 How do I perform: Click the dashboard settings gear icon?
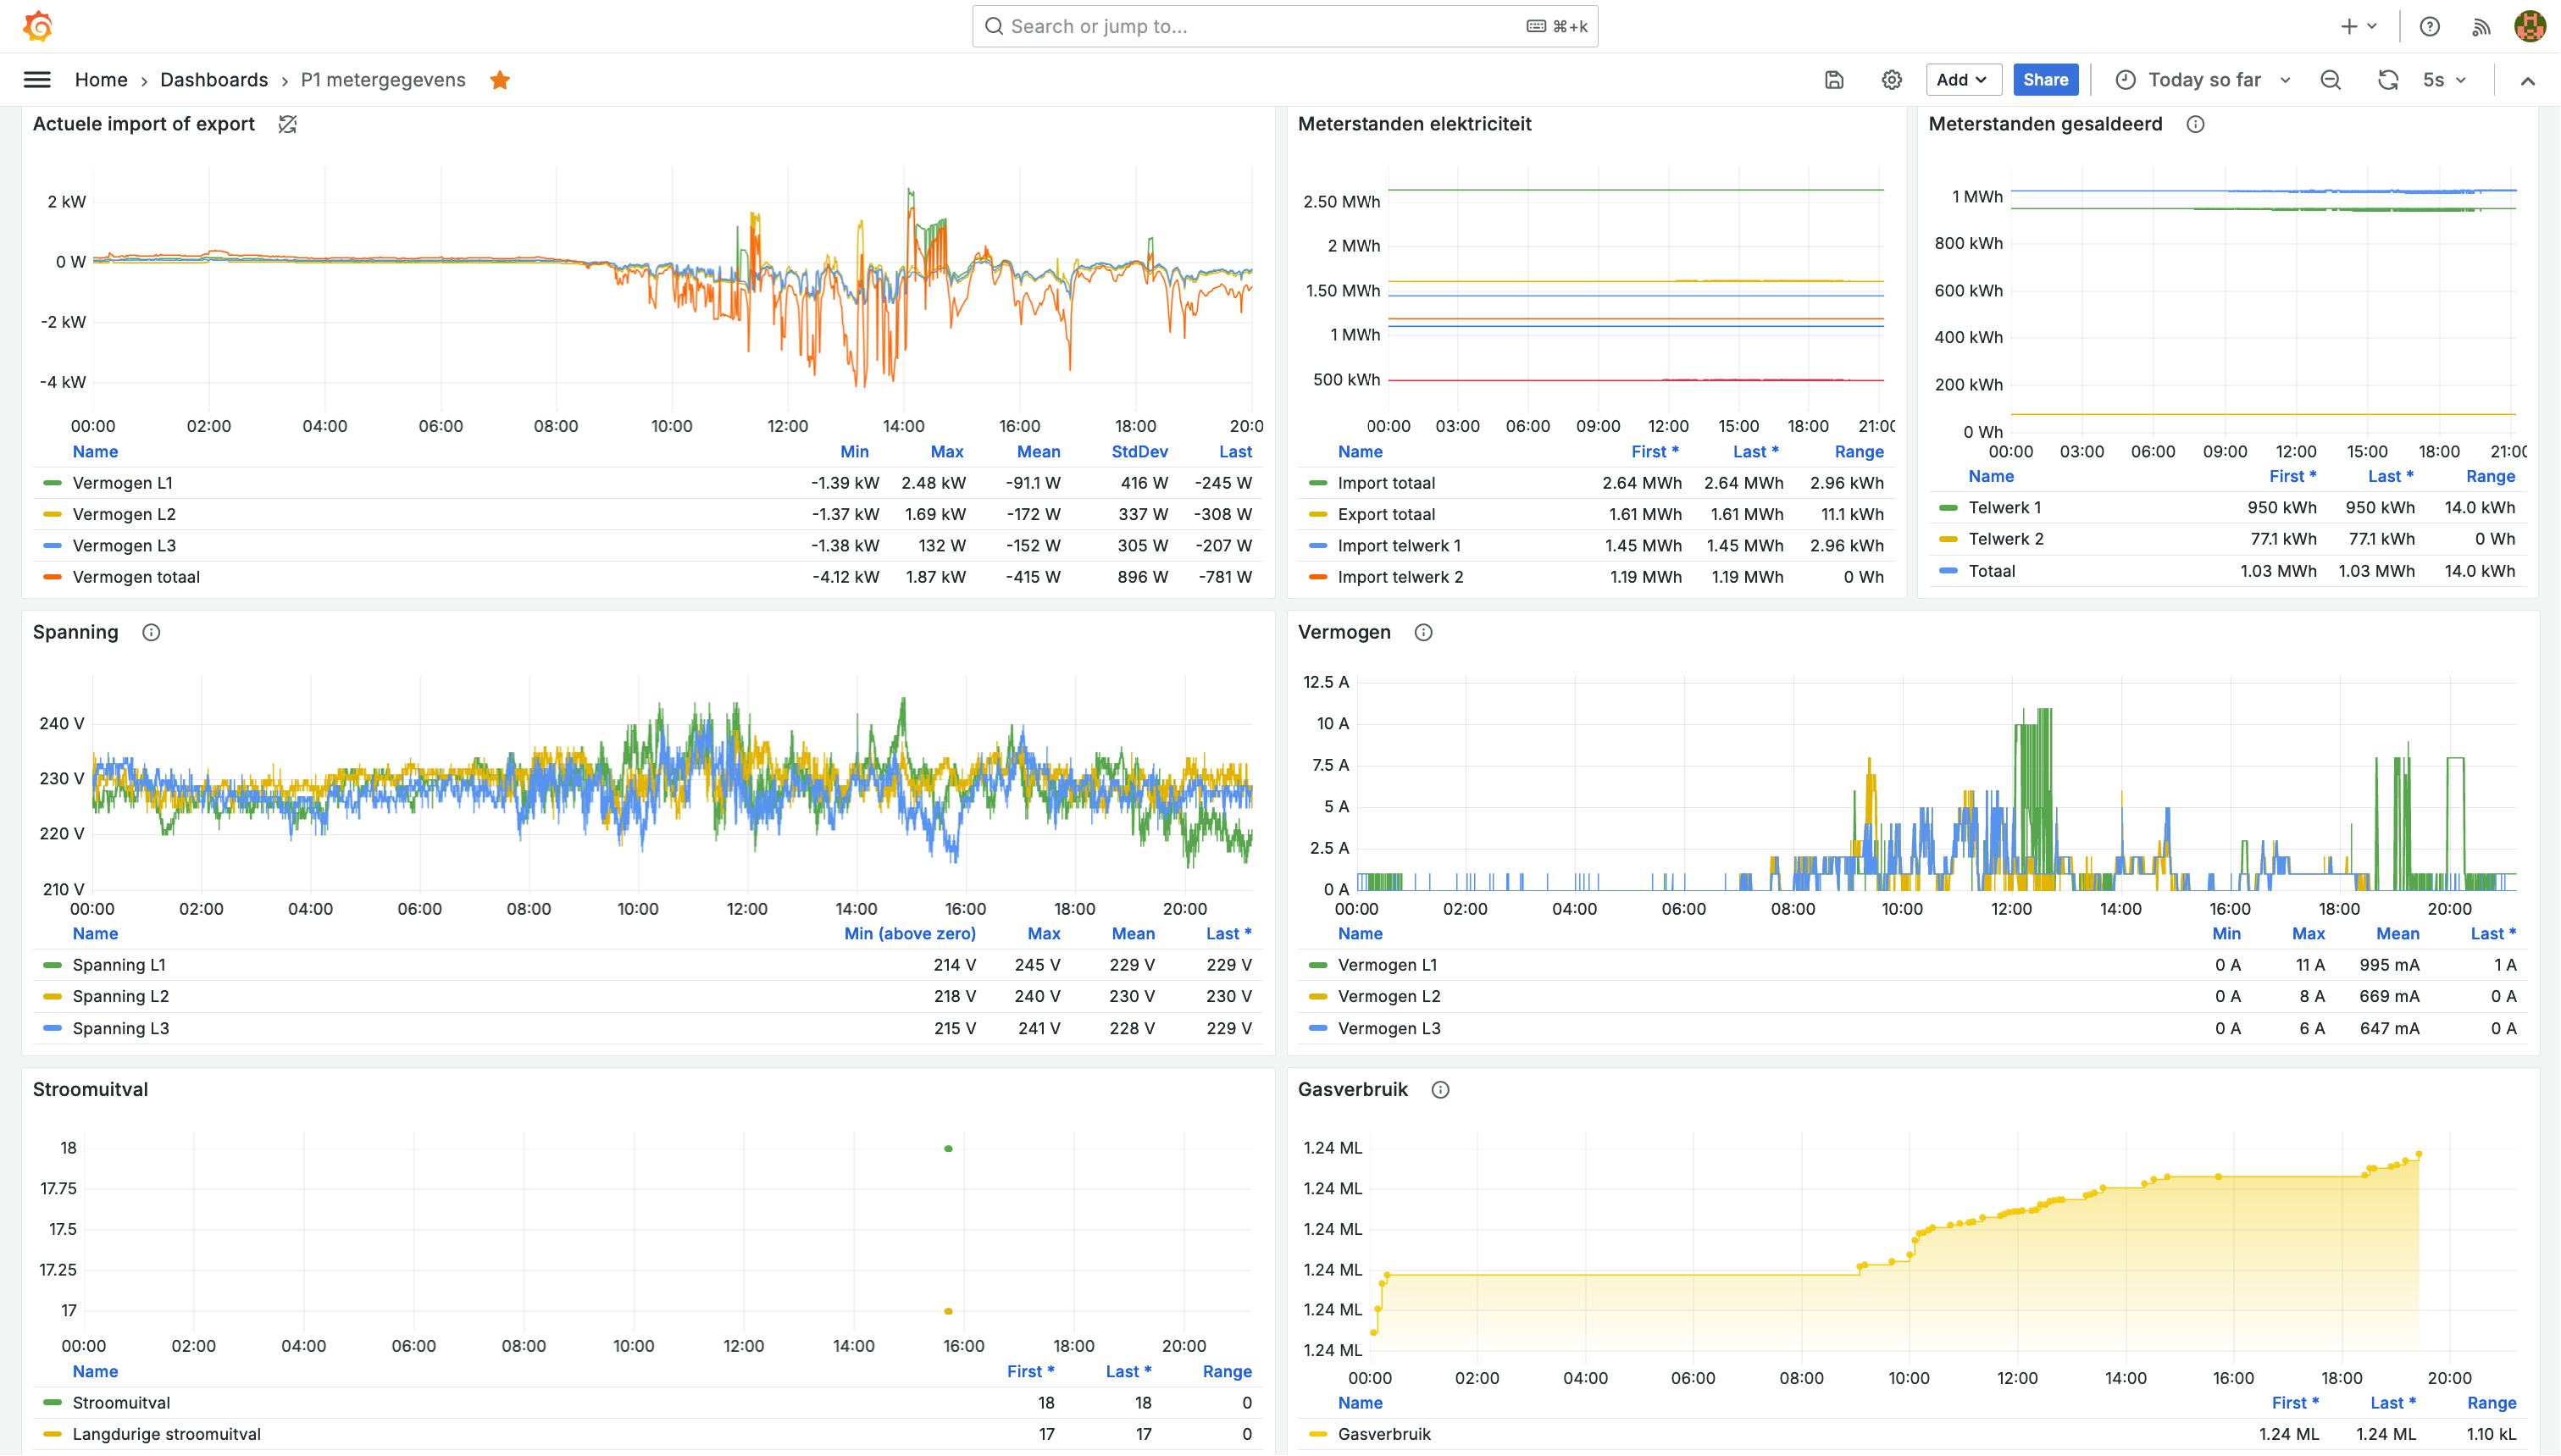[x=1891, y=79]
